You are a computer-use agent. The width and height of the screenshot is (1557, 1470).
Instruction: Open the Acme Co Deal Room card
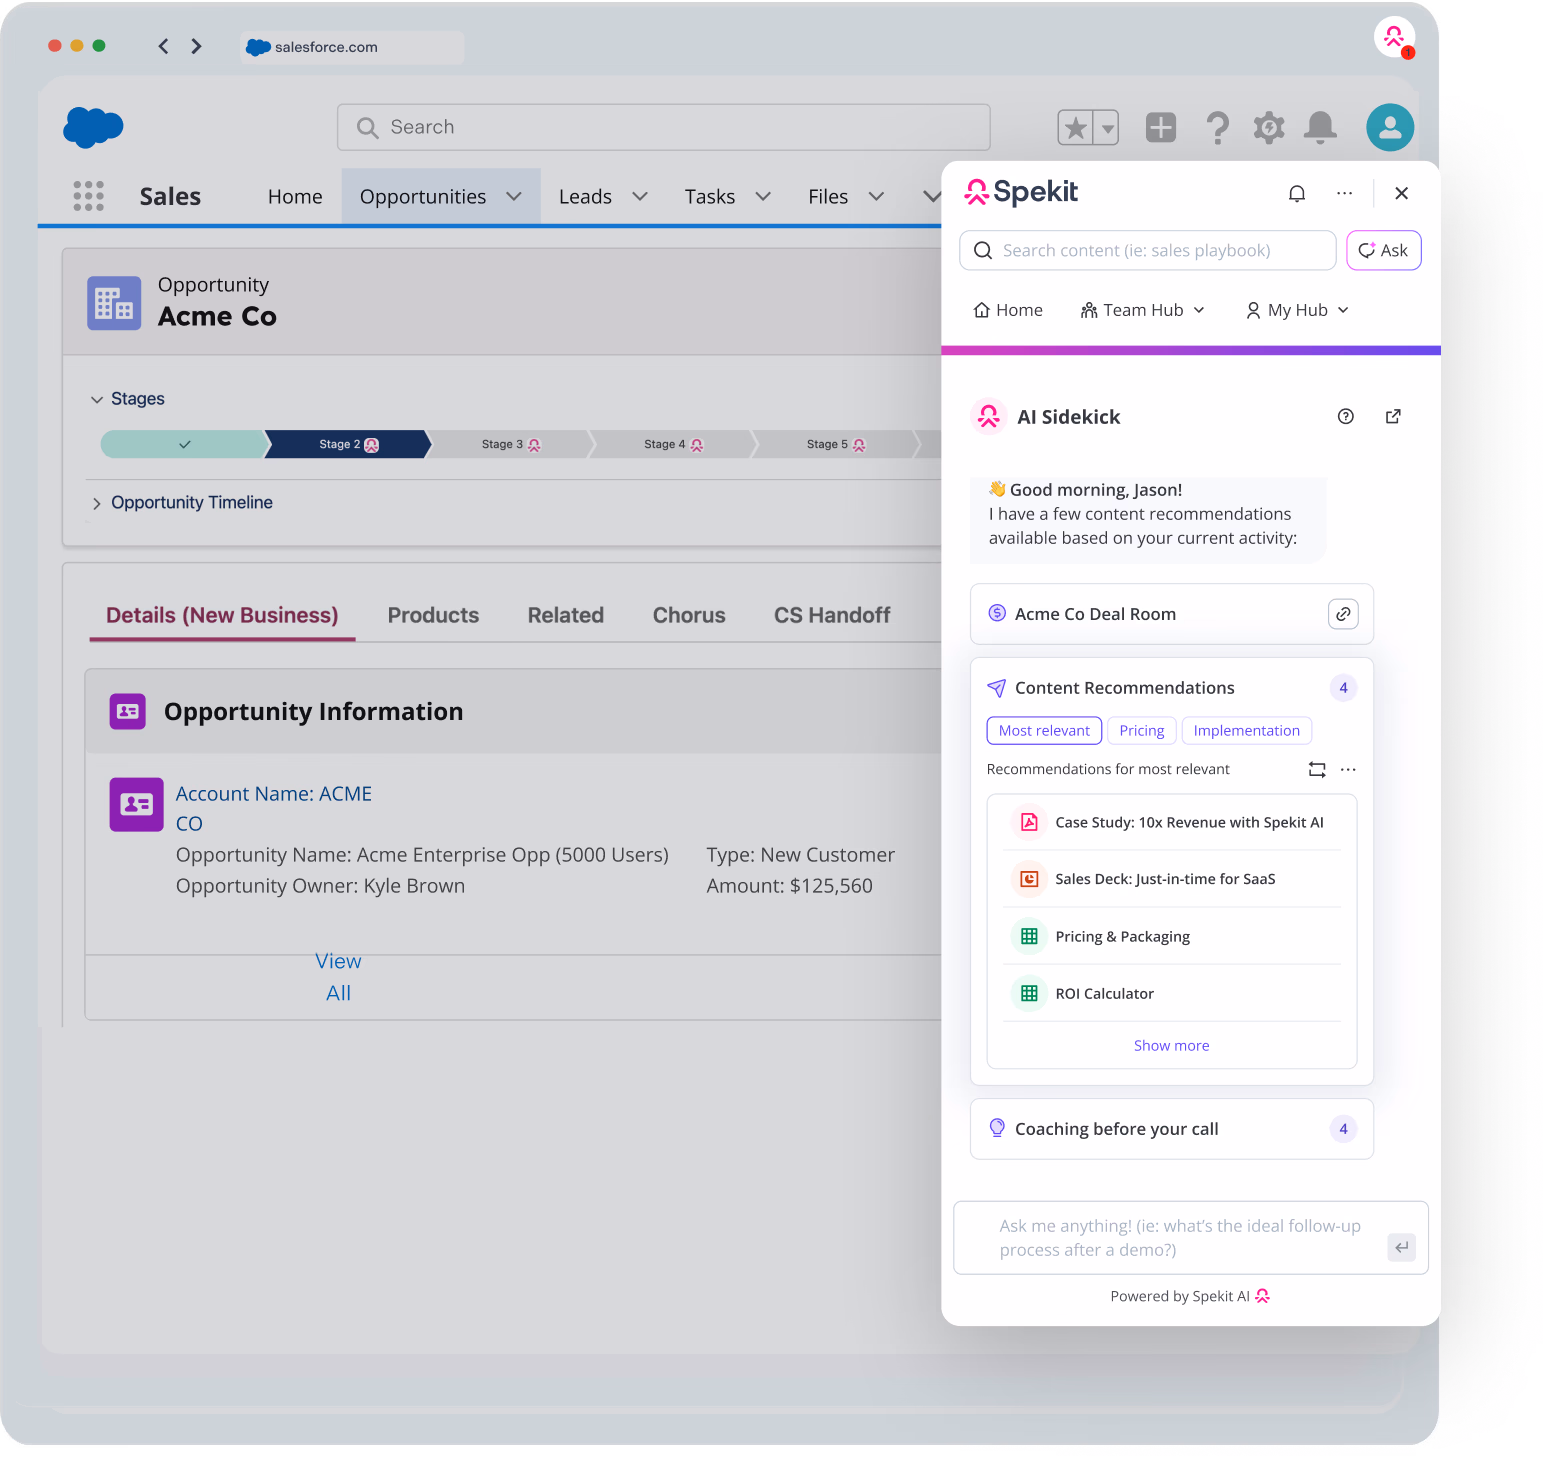coord(1172,614)
